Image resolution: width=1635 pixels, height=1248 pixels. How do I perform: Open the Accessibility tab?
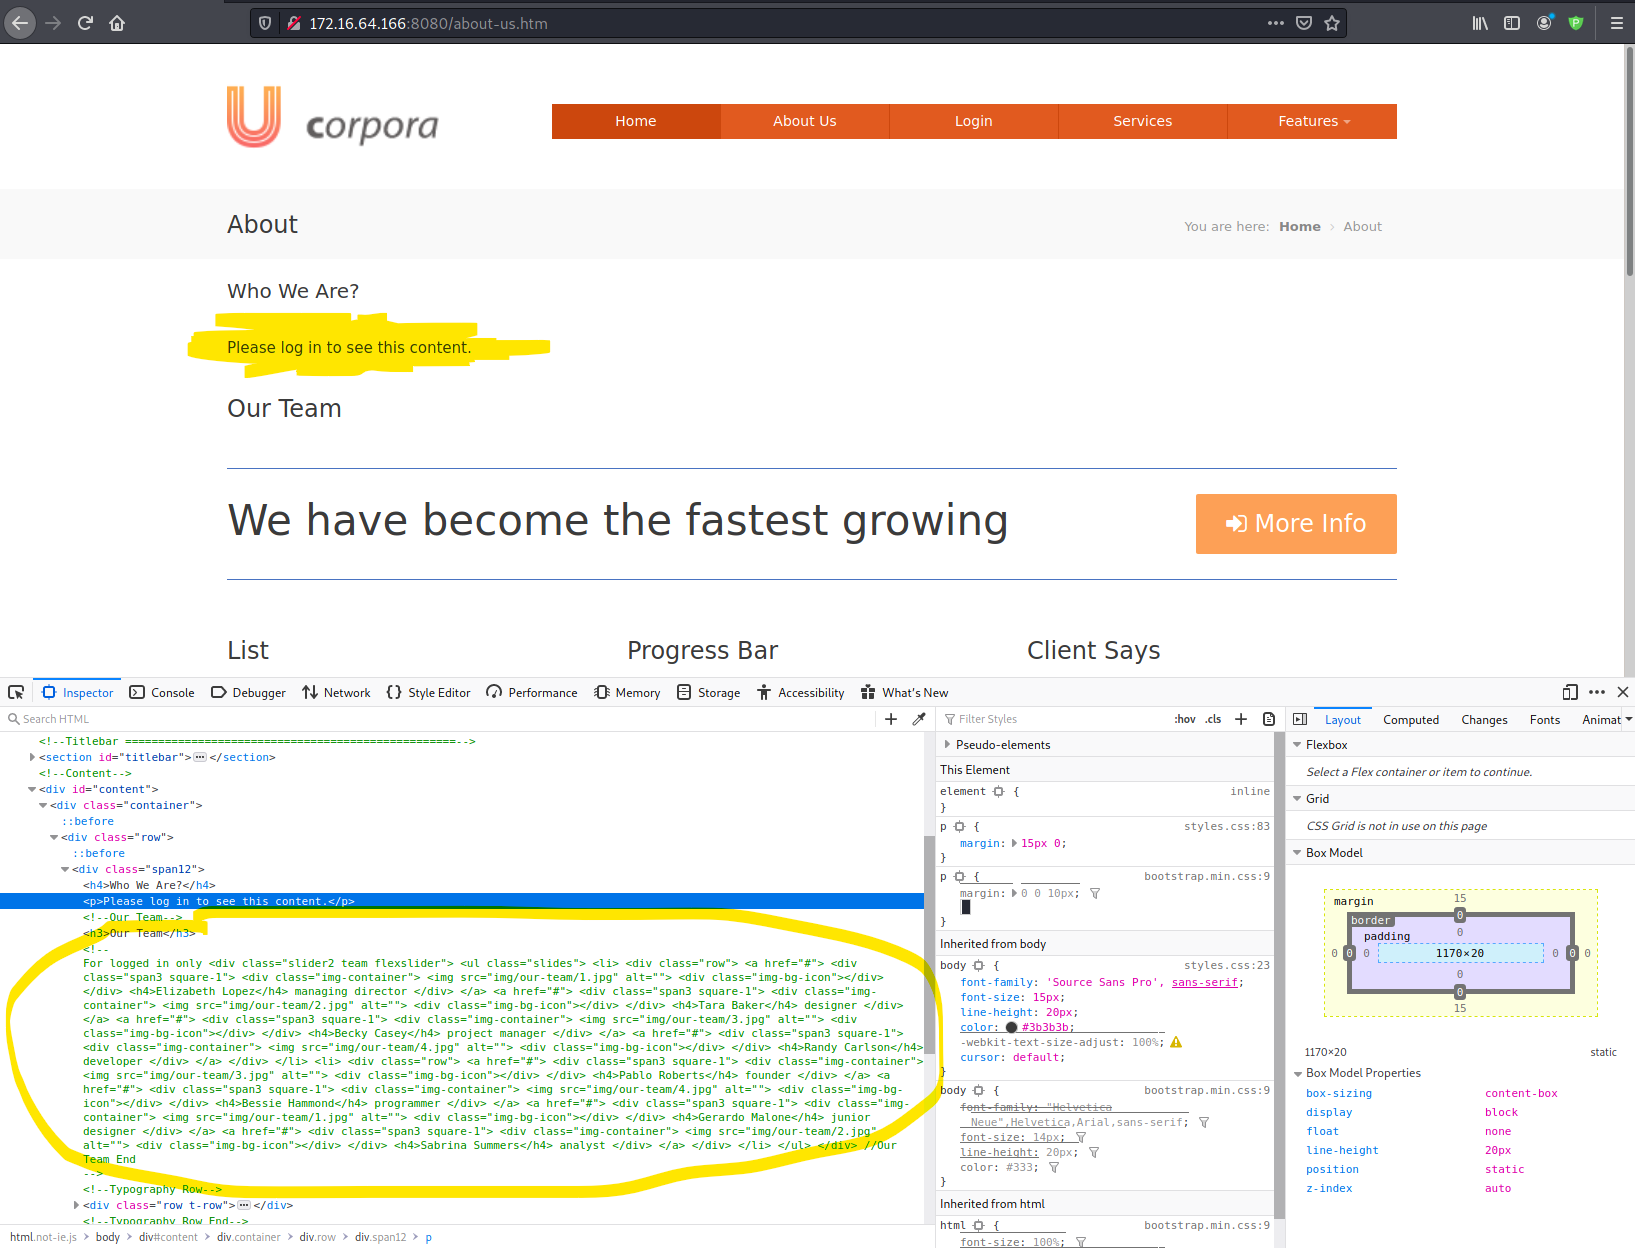coord(800,692)
